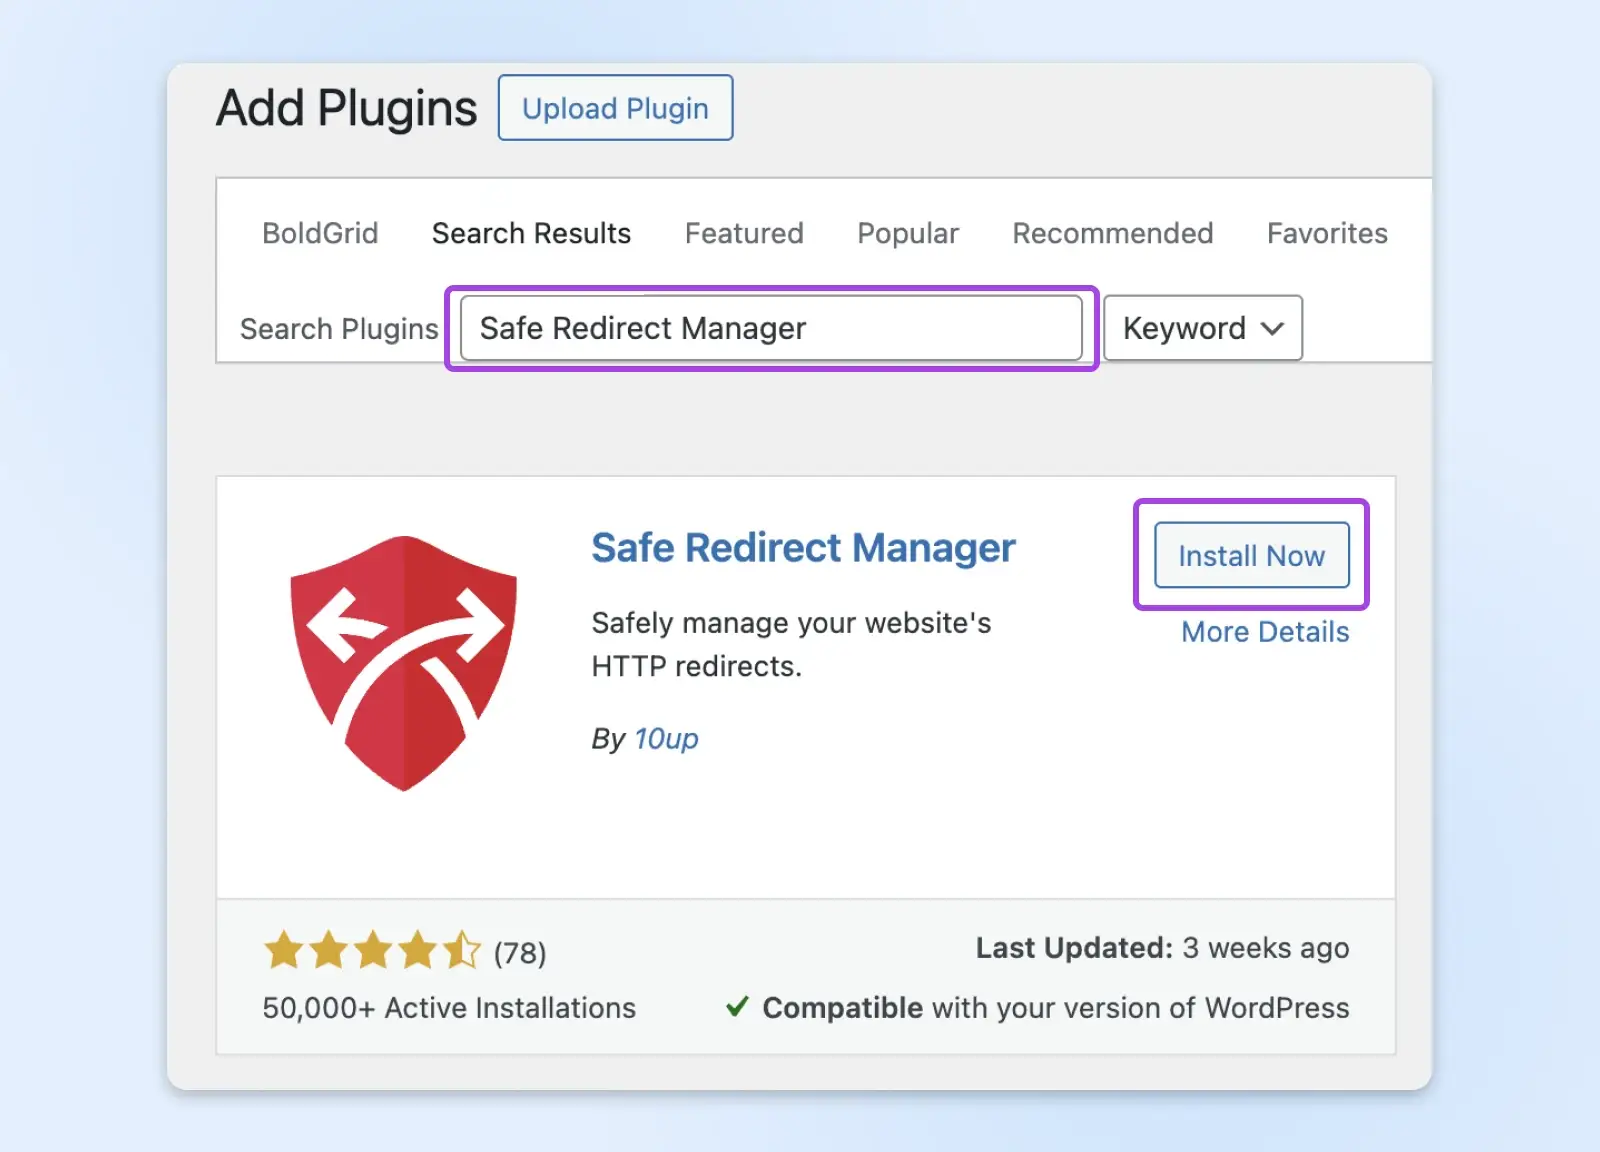Click the green compatibility checkmark icon

pyautogui.click(x=737, y=1006)
